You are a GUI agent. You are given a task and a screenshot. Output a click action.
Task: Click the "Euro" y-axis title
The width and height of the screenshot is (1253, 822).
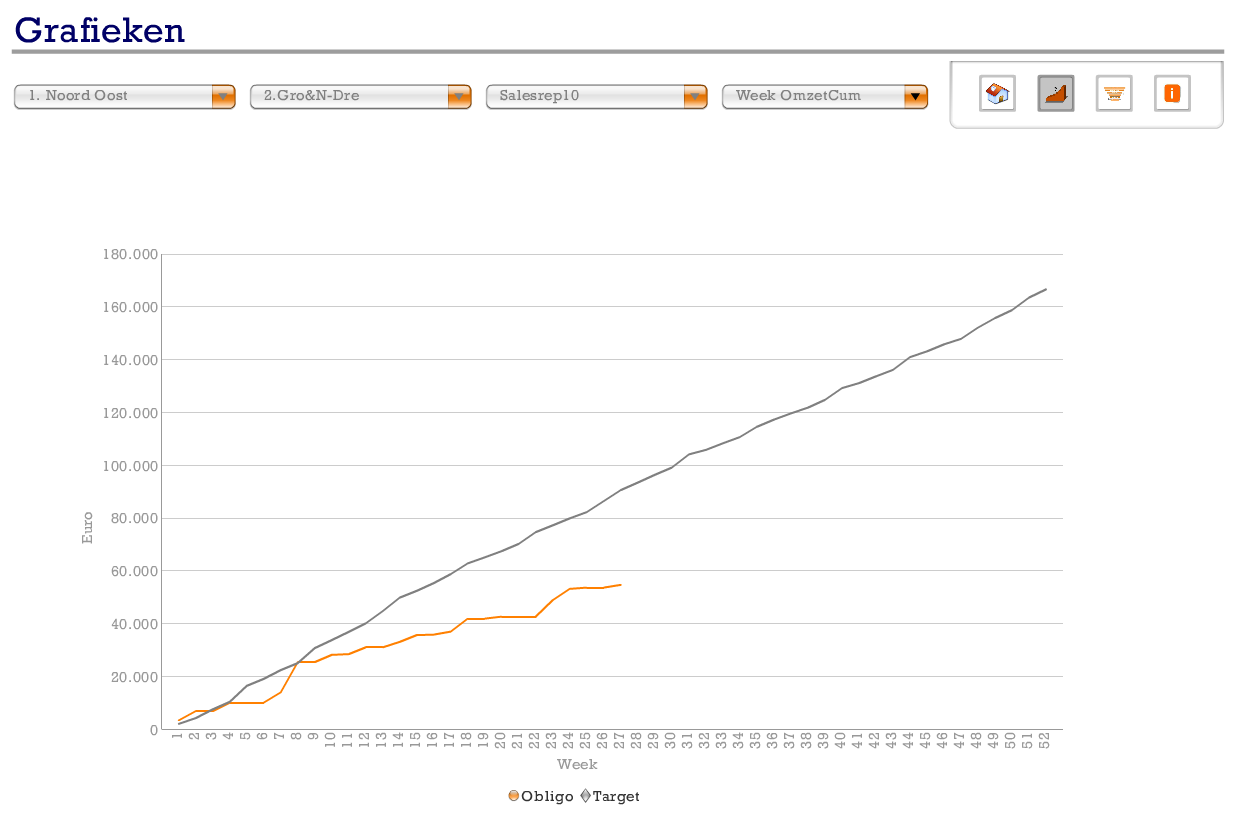[x=87, y=528]
